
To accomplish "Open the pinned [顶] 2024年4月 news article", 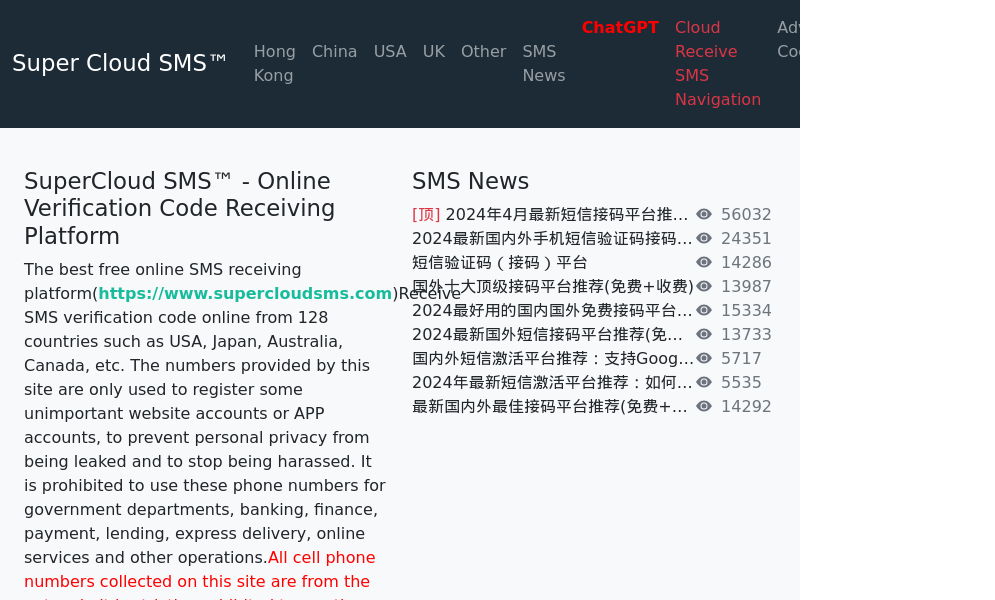I will 550,214.
